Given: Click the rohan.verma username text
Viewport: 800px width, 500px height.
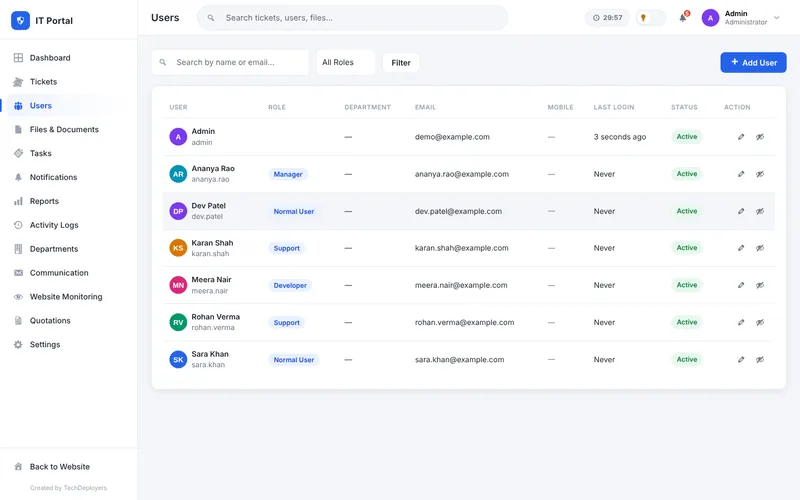Looking at the screenshot, I should click(x=213, y=328).
